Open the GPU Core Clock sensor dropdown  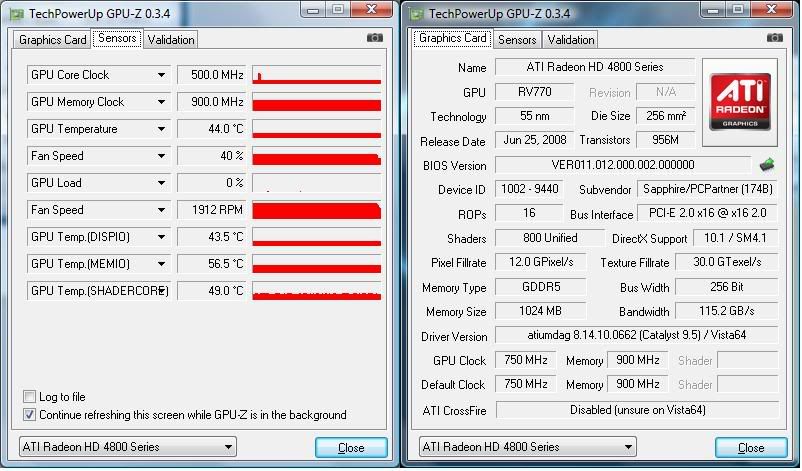[161, 75]
